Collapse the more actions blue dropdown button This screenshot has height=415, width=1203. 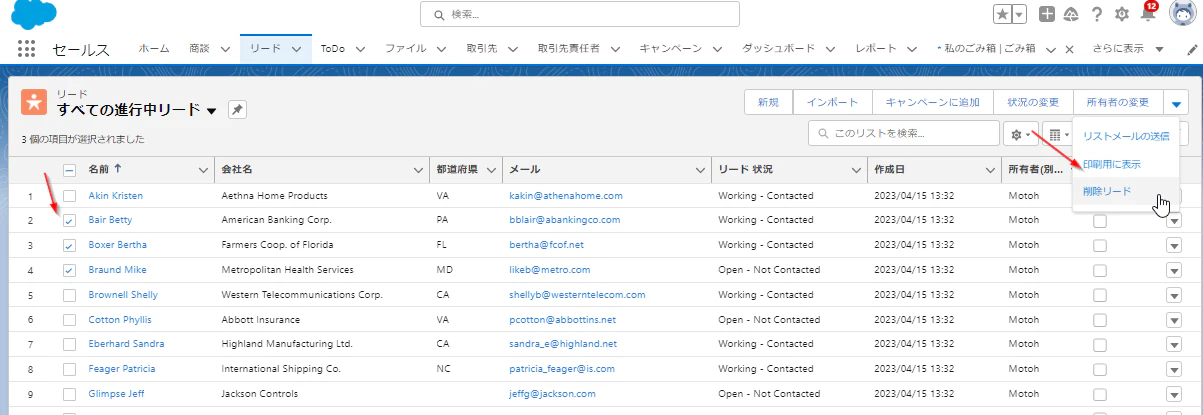click(x=1175, y=102)
